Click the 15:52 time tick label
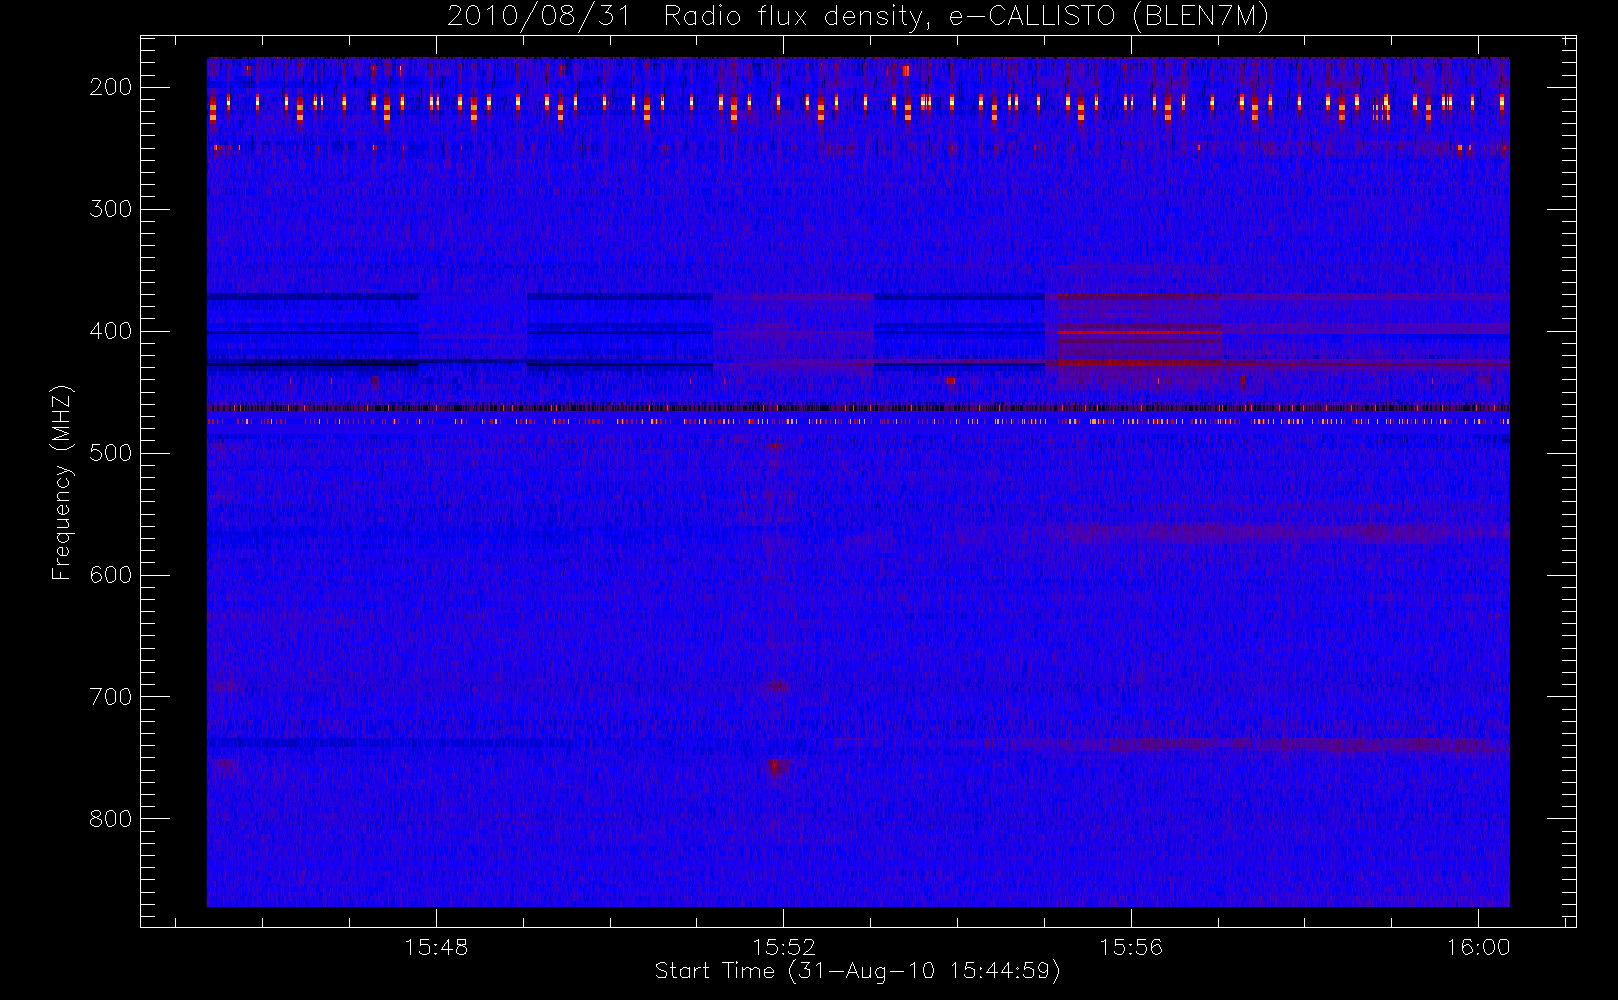 (x=784, y=947)
